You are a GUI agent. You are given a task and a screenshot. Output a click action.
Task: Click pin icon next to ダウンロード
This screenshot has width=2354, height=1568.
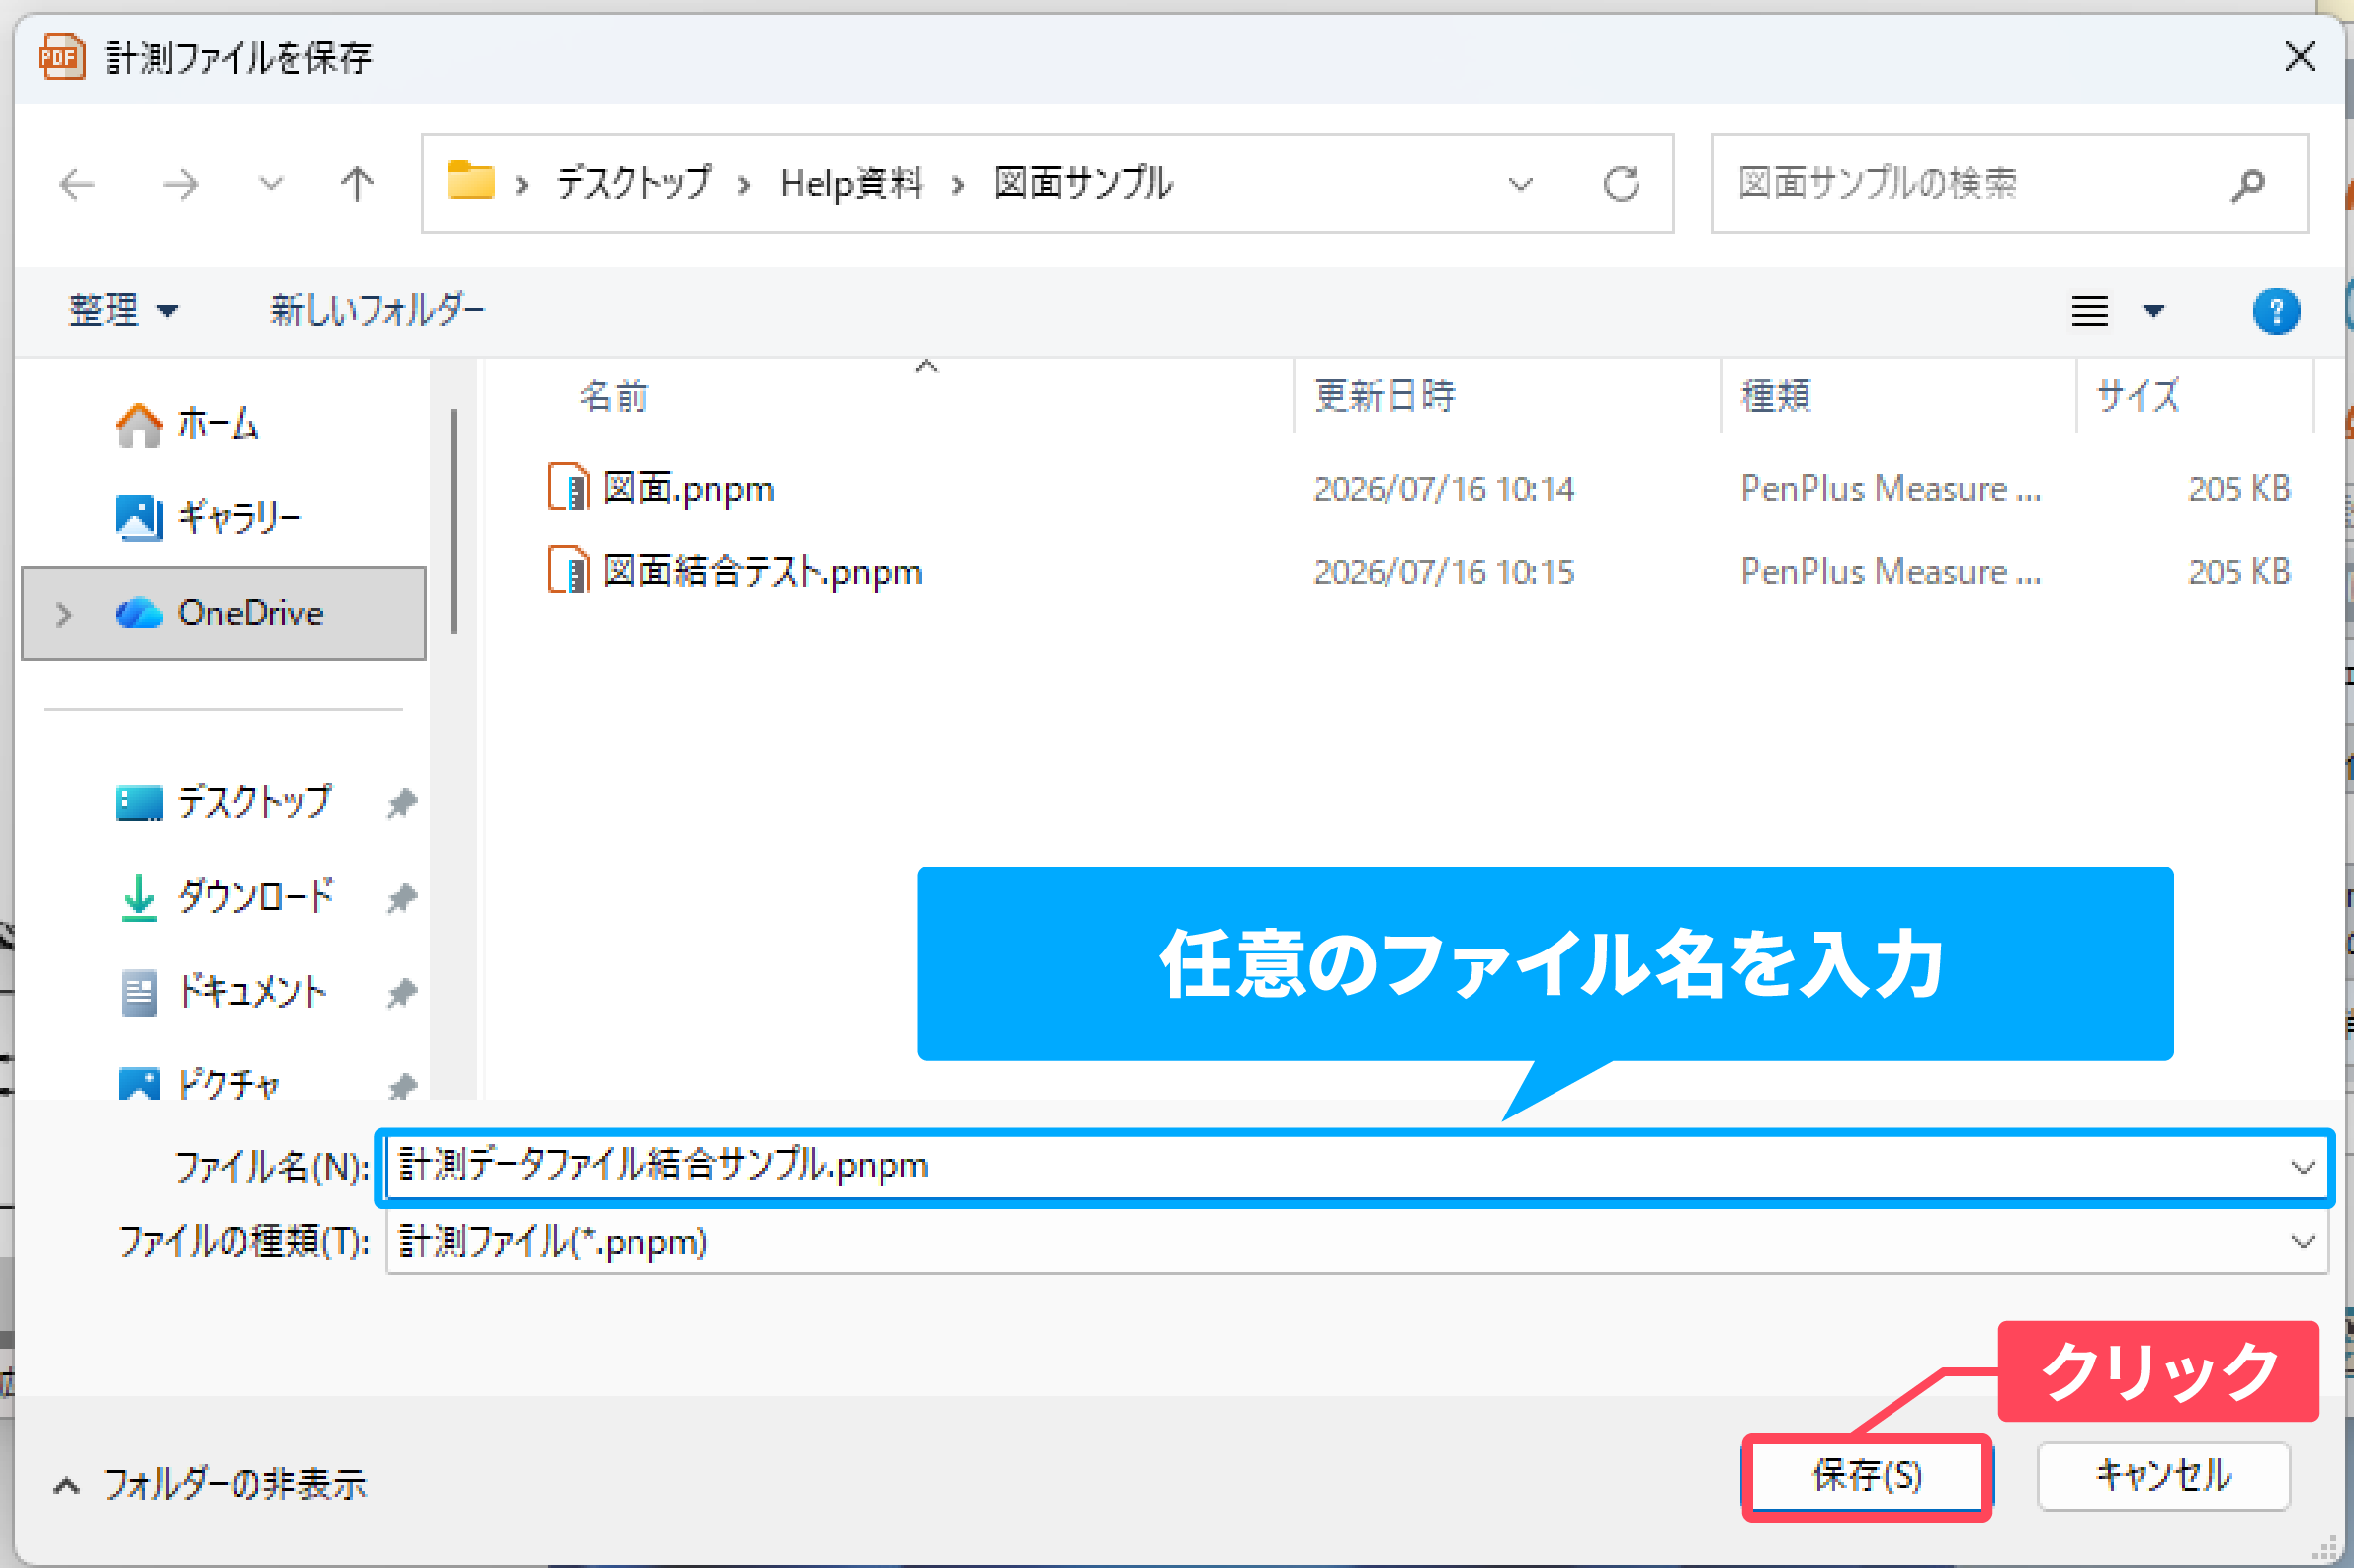[x=402, y=898]
